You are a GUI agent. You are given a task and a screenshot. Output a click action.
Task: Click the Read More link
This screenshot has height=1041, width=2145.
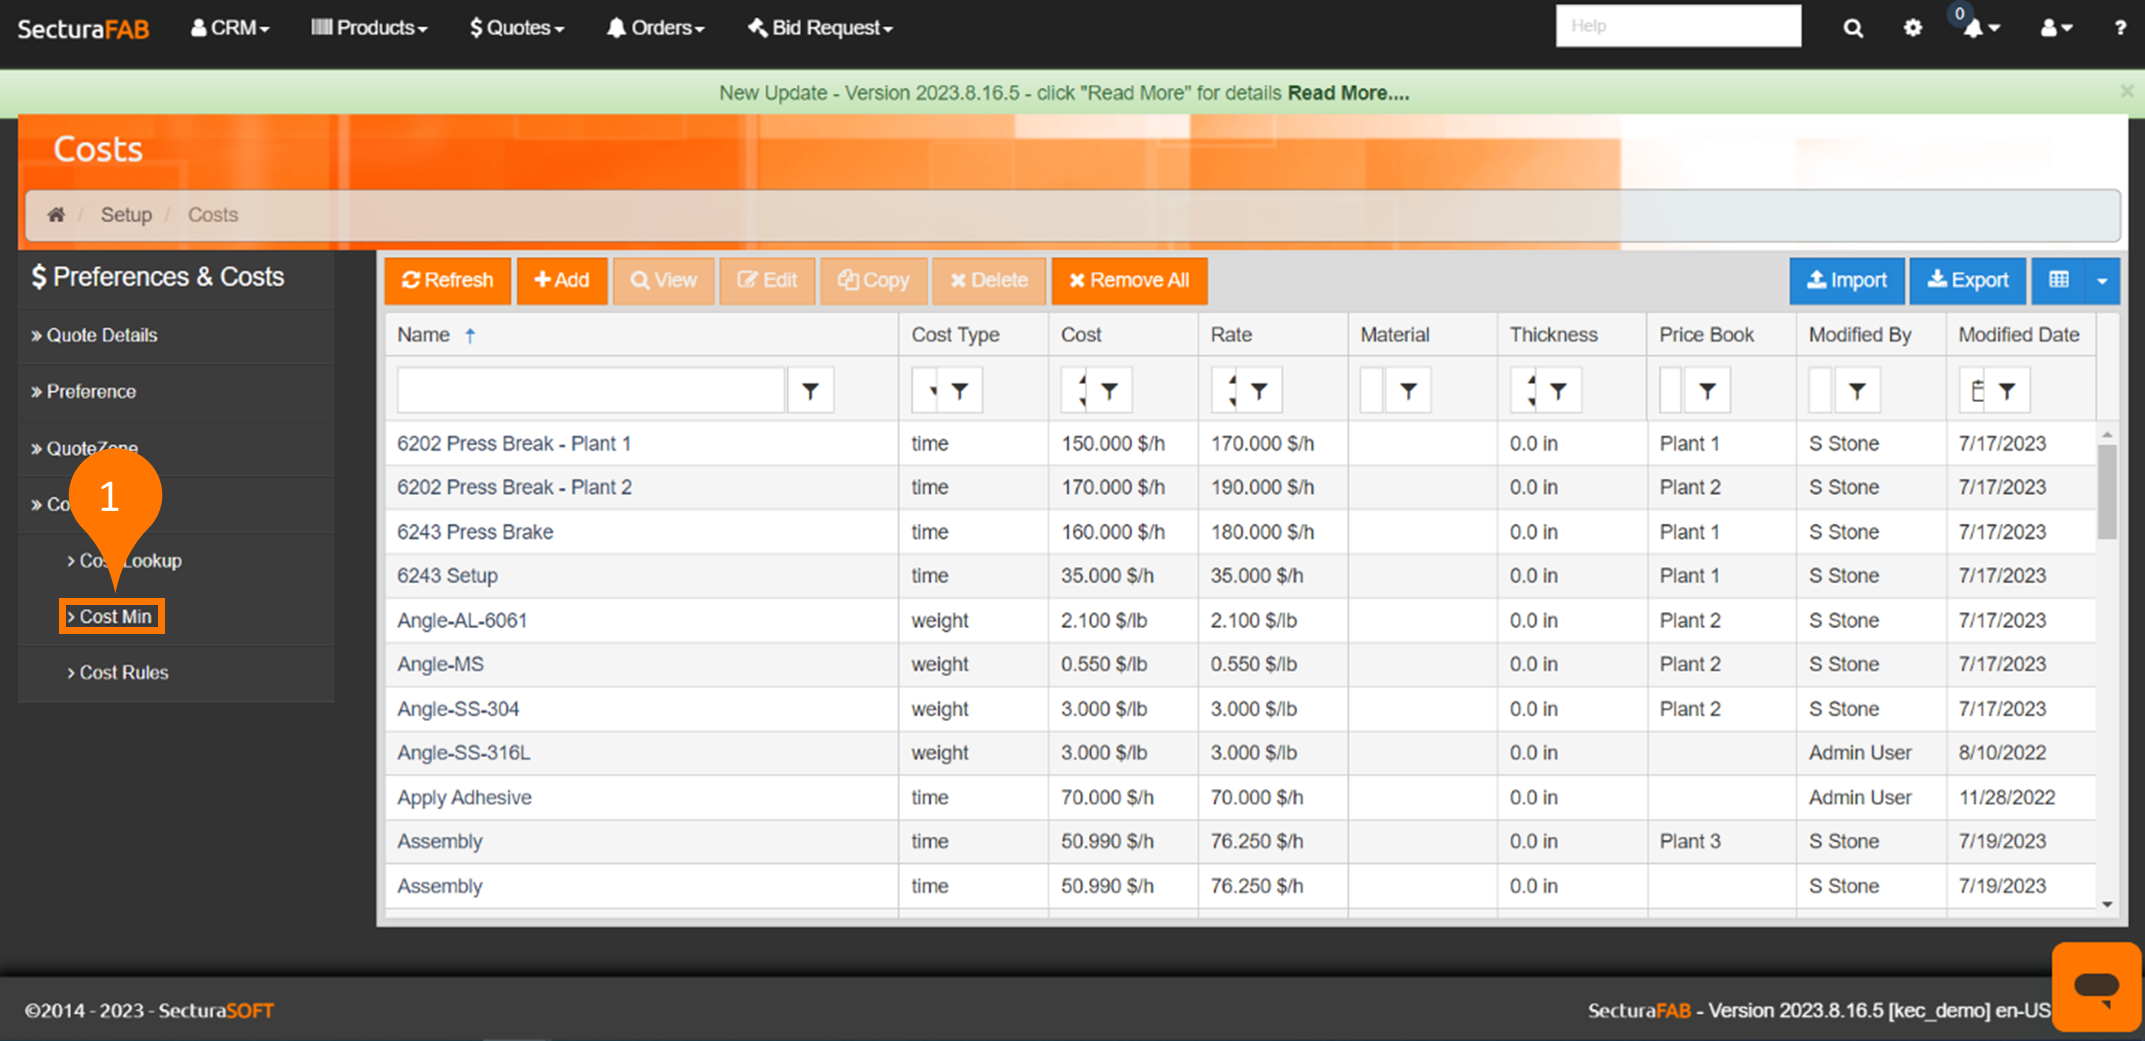1347,93
